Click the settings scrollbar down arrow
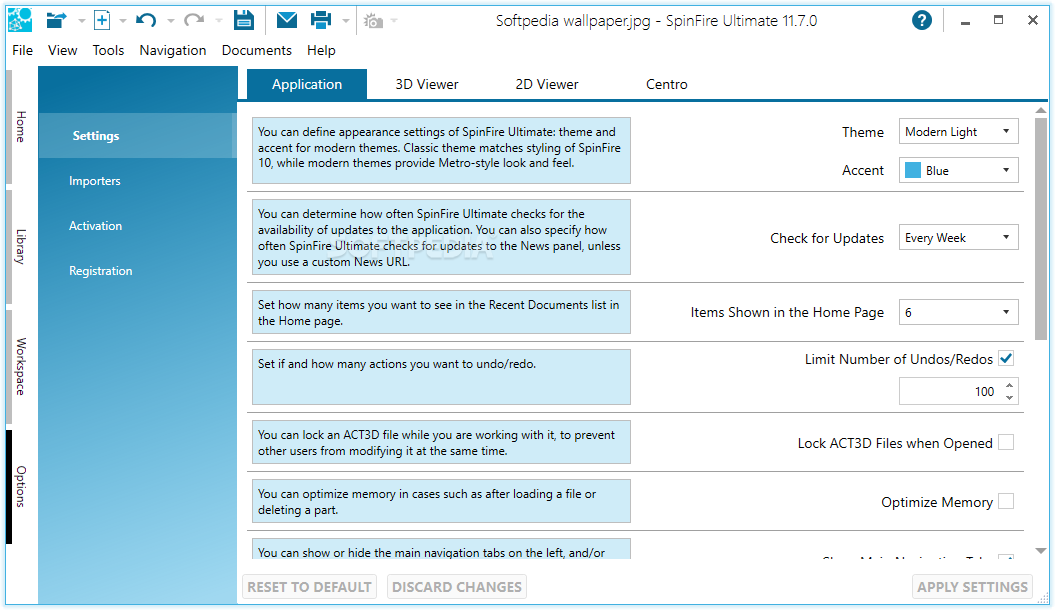The image size is (1055, 610). [1041, 551]
